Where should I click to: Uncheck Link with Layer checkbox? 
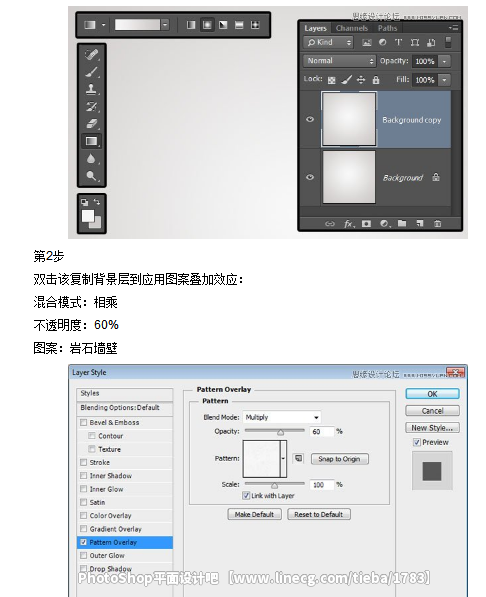point(246,495)
